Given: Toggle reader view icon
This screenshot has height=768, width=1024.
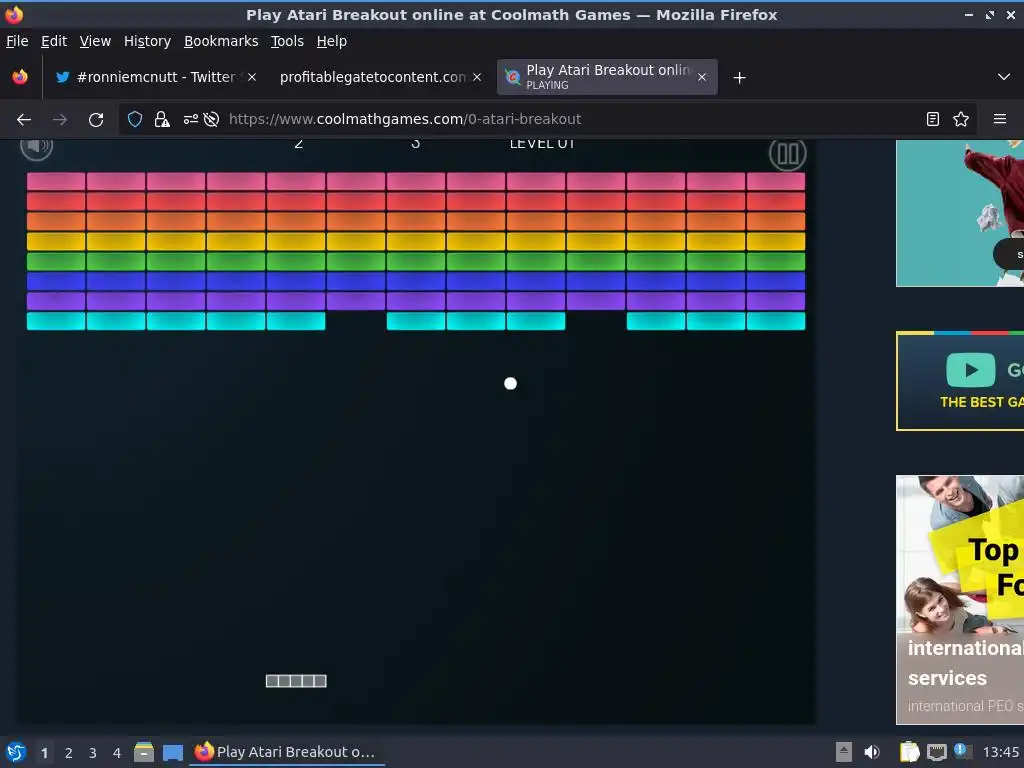Looking at the screenshot, I should tap(933, 119).
